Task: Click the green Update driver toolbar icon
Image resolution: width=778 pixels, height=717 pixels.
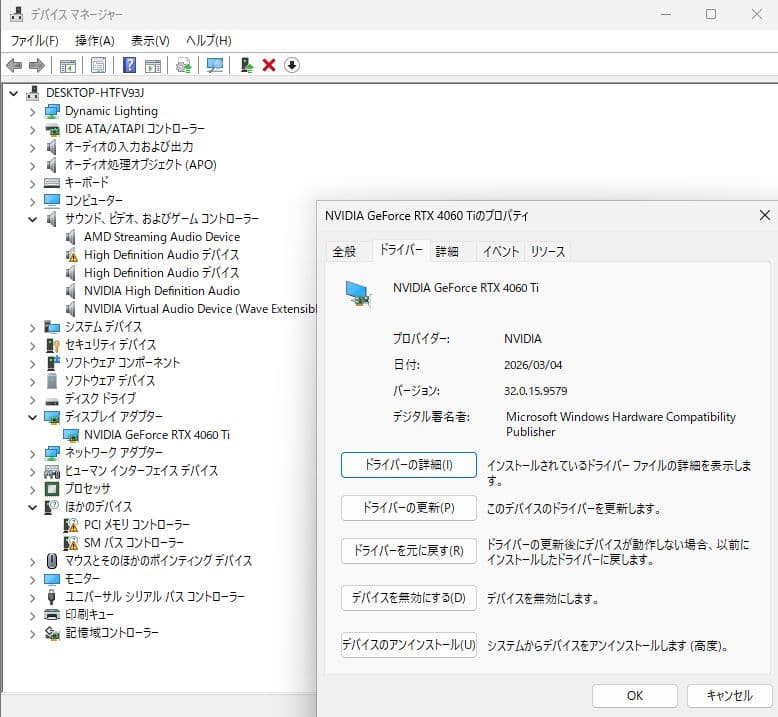Action: pyautogui.click(x=246, y=65)
